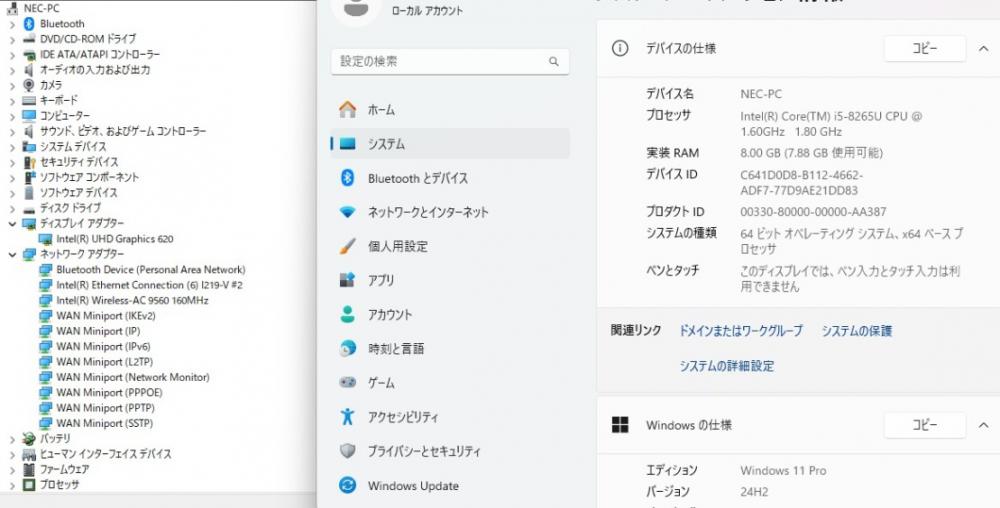Screen dimensions: 1000x508
Task: Click the person icon beside アカウント
Action: [348, 314]
